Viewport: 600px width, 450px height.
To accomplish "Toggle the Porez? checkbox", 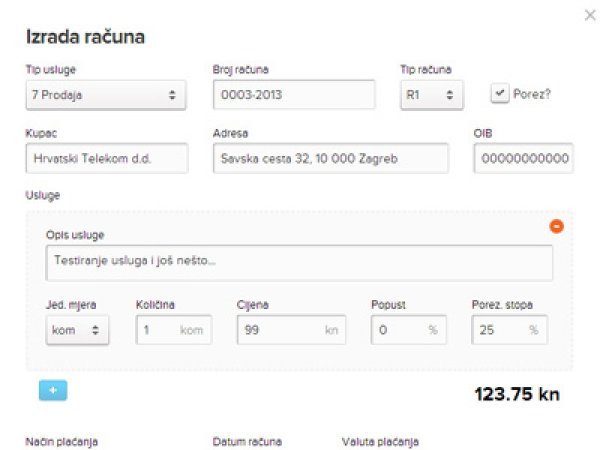I will [500, 94].
